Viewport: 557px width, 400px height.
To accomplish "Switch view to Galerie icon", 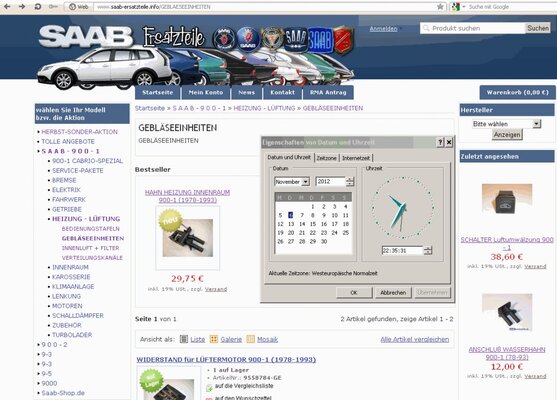I will coord(214,339).
